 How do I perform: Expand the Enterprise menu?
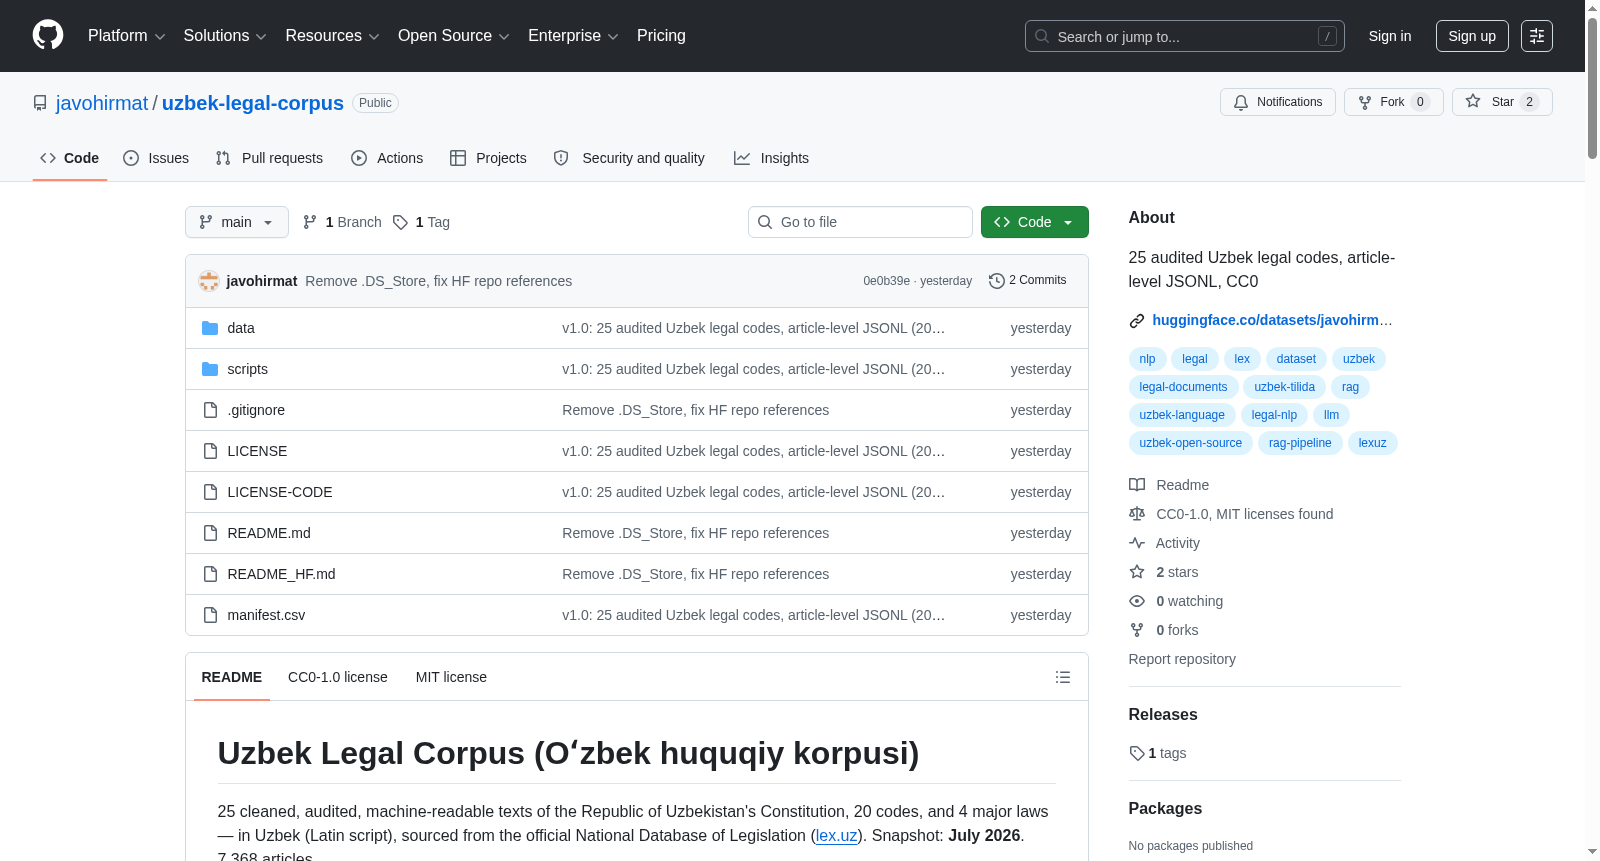pos(573,36)
